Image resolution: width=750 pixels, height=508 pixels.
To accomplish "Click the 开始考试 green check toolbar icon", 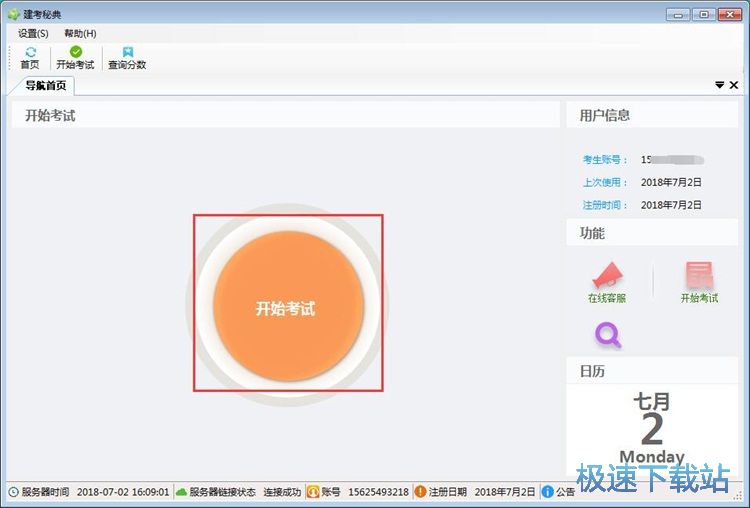I will point(76,52).
